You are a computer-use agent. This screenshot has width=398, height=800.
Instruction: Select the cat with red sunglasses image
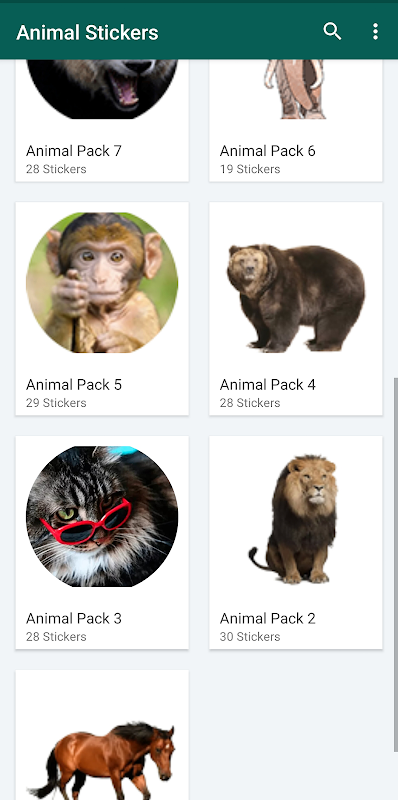point(102,516)
